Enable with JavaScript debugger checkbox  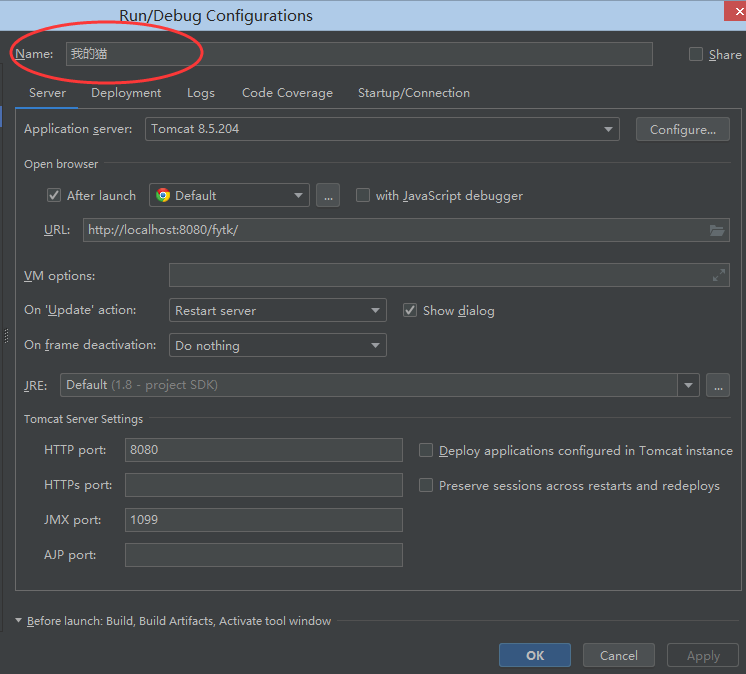(x=363, y=195)
